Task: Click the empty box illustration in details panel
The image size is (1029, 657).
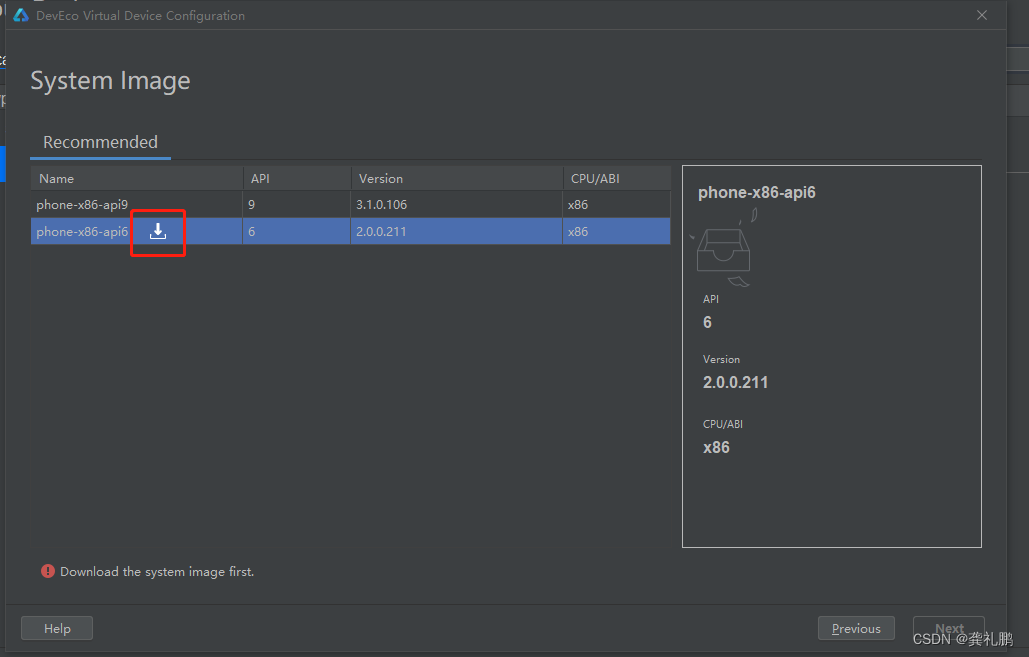Action: (x=724, y=247)
